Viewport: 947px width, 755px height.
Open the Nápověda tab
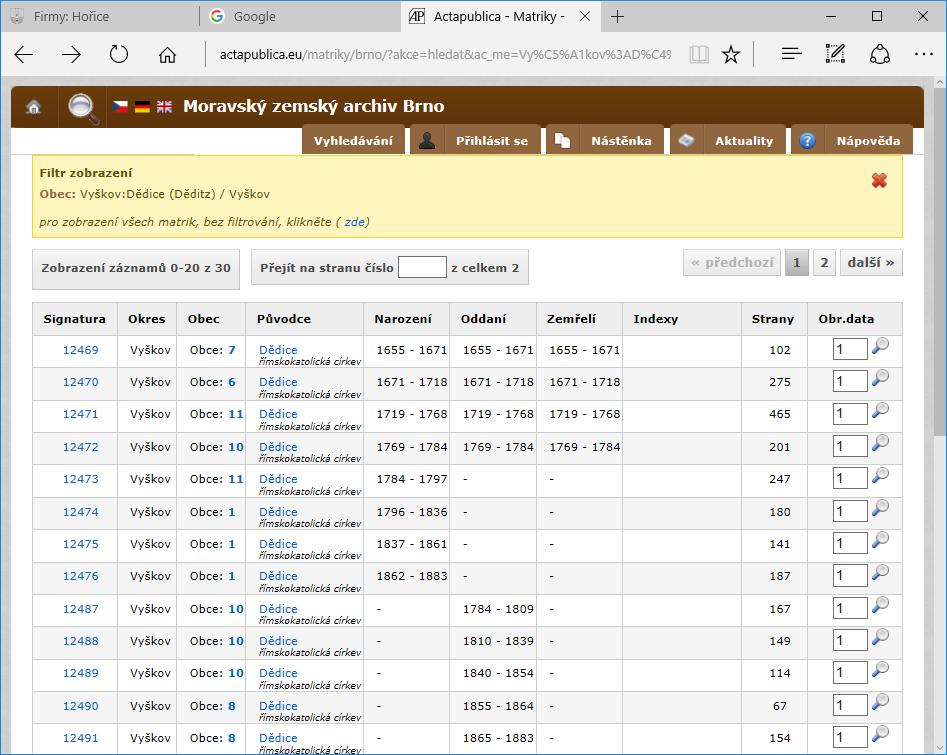868,141
